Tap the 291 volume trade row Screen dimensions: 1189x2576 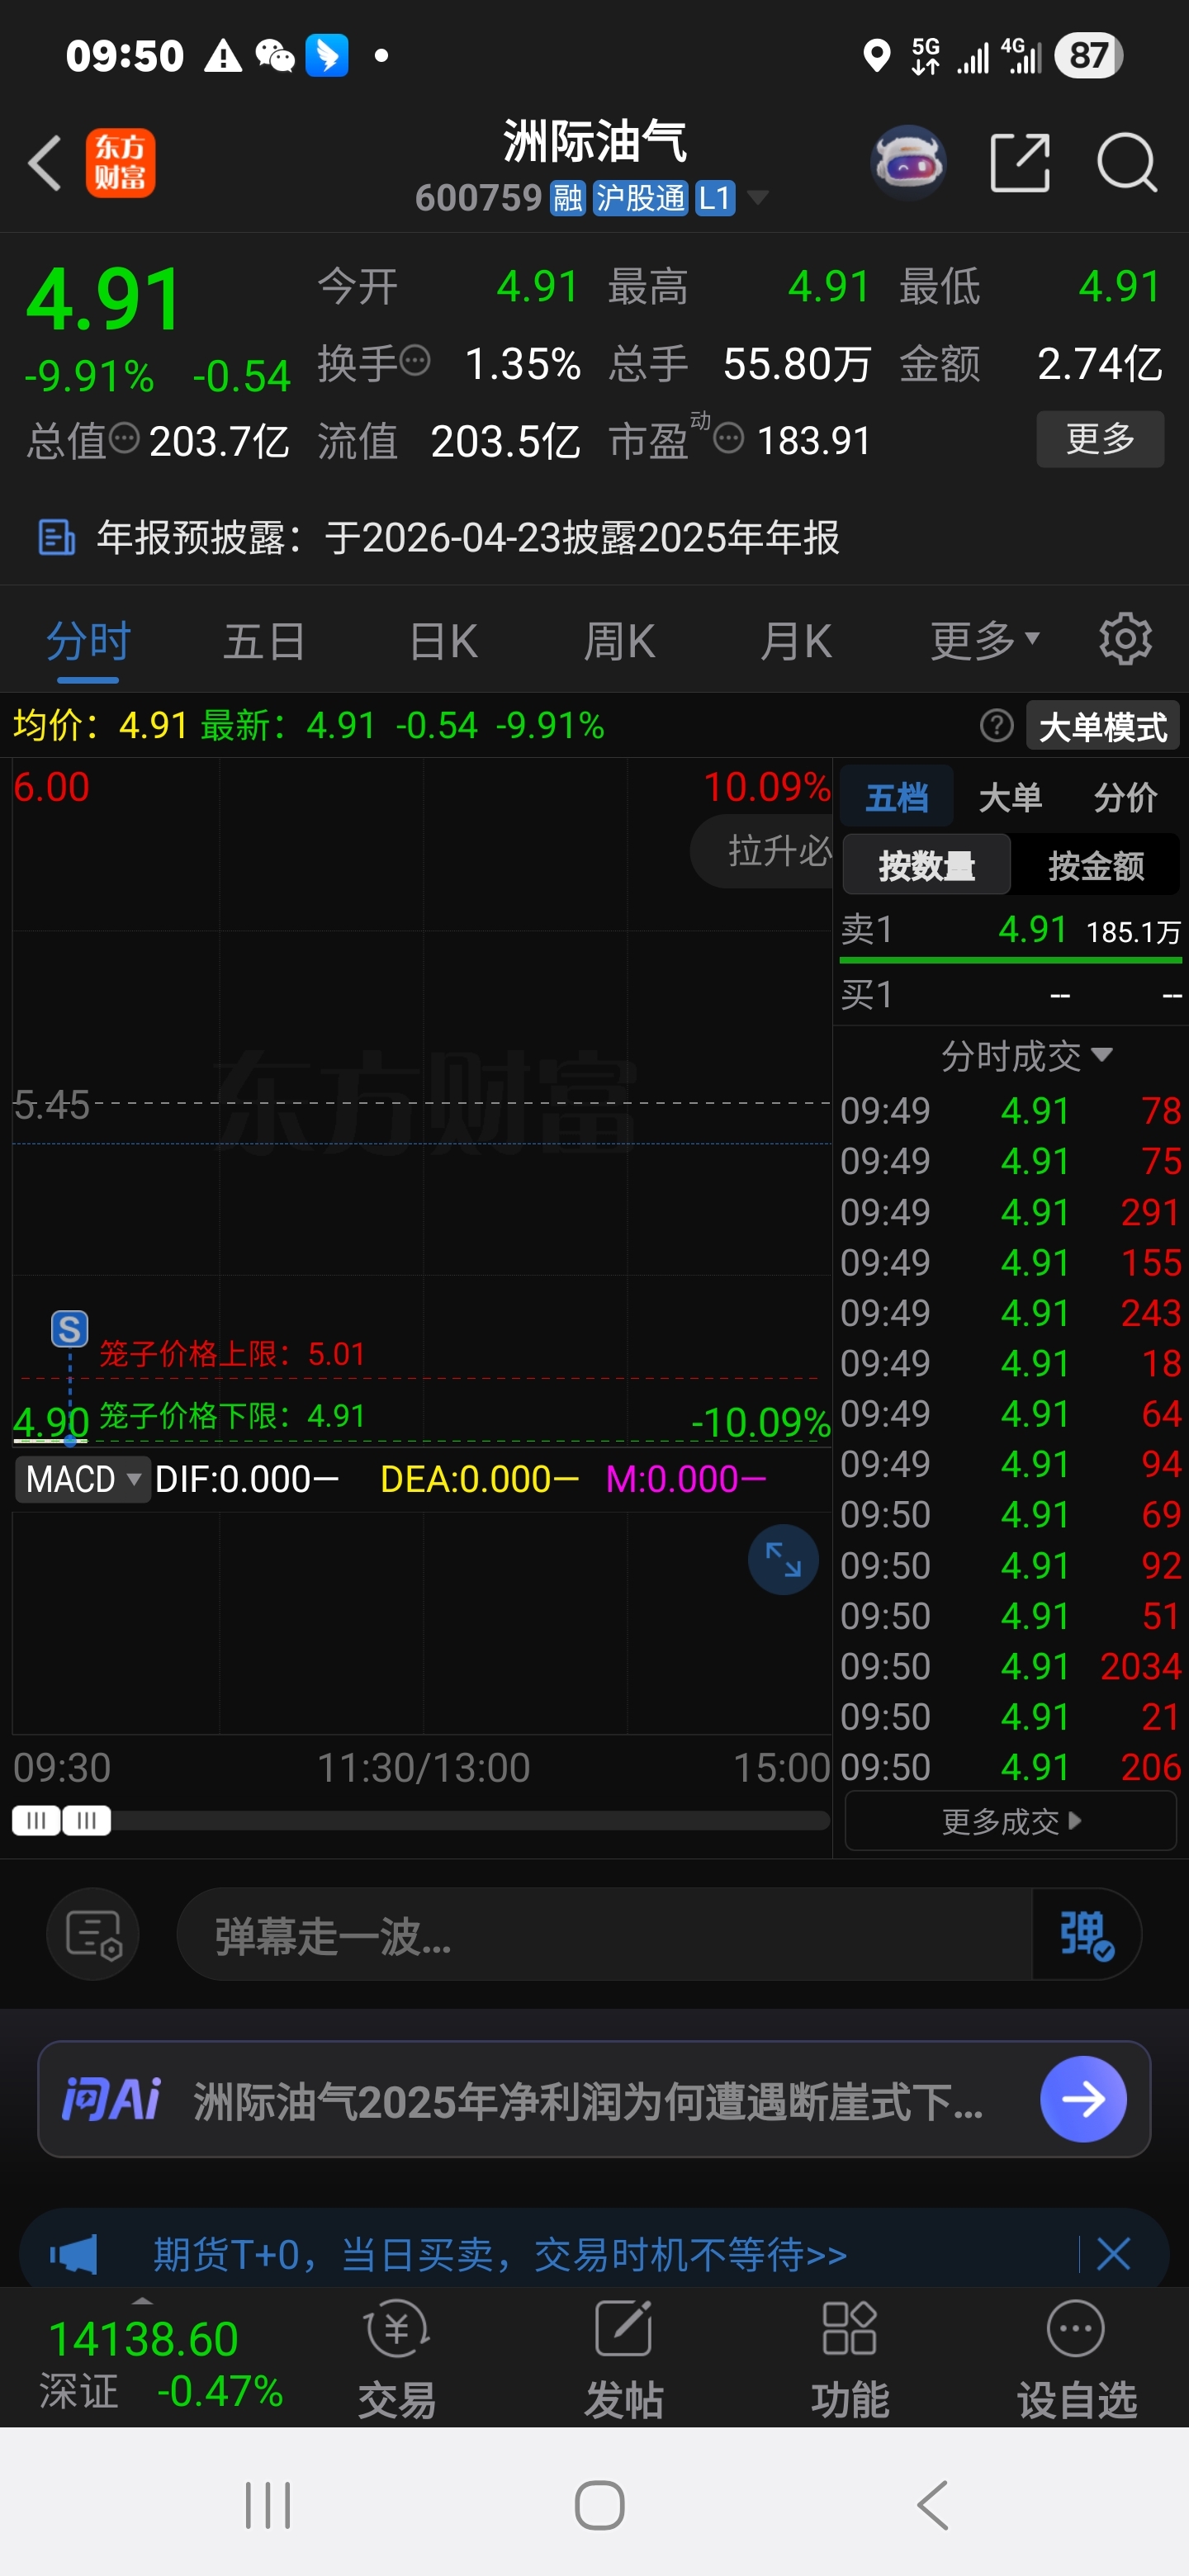pos(1010,1212)
